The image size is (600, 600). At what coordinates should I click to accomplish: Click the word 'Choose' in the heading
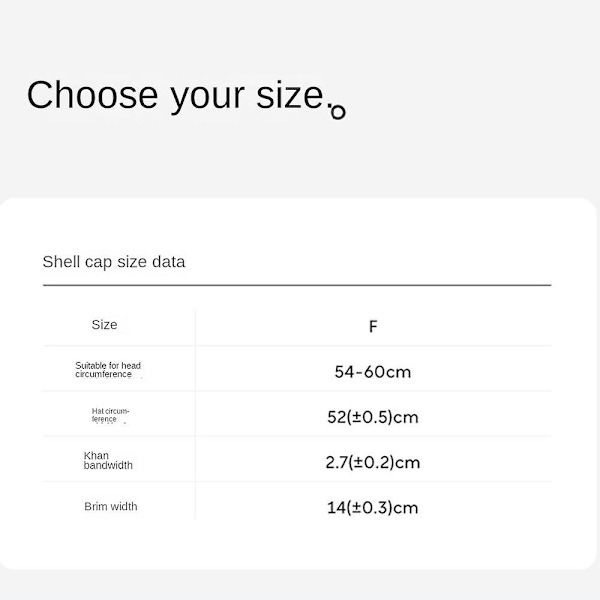click(92, 95)
